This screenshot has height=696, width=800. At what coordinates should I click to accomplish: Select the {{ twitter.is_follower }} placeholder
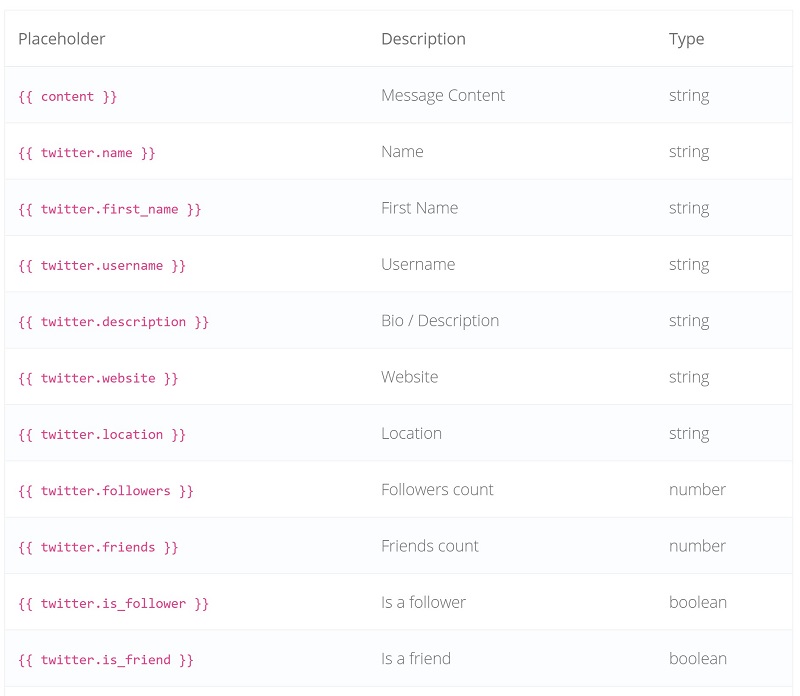[113, 604]
